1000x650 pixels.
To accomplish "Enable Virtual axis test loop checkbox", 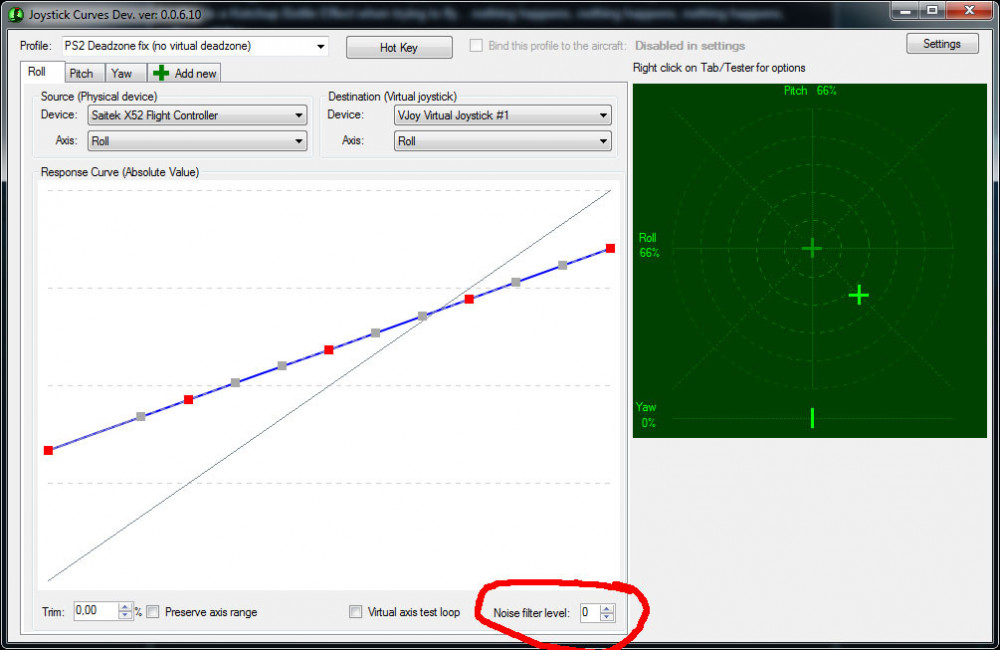I will pos(355,612).
